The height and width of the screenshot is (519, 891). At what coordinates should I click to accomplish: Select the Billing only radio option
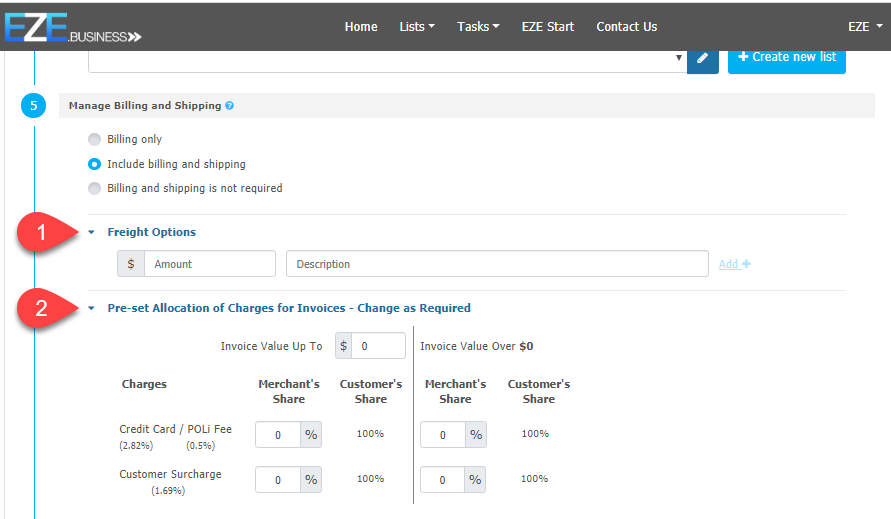(x=95, y=139)
